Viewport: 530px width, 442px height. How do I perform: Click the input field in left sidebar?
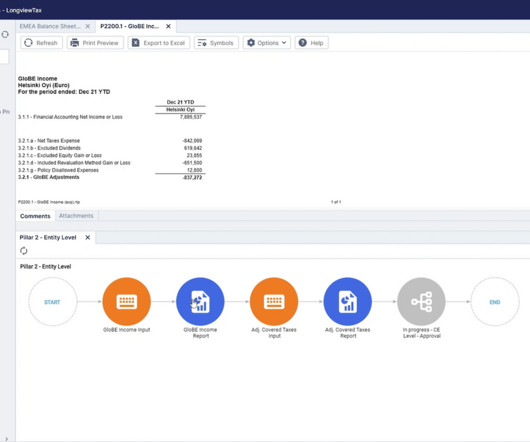click(4, 57)
